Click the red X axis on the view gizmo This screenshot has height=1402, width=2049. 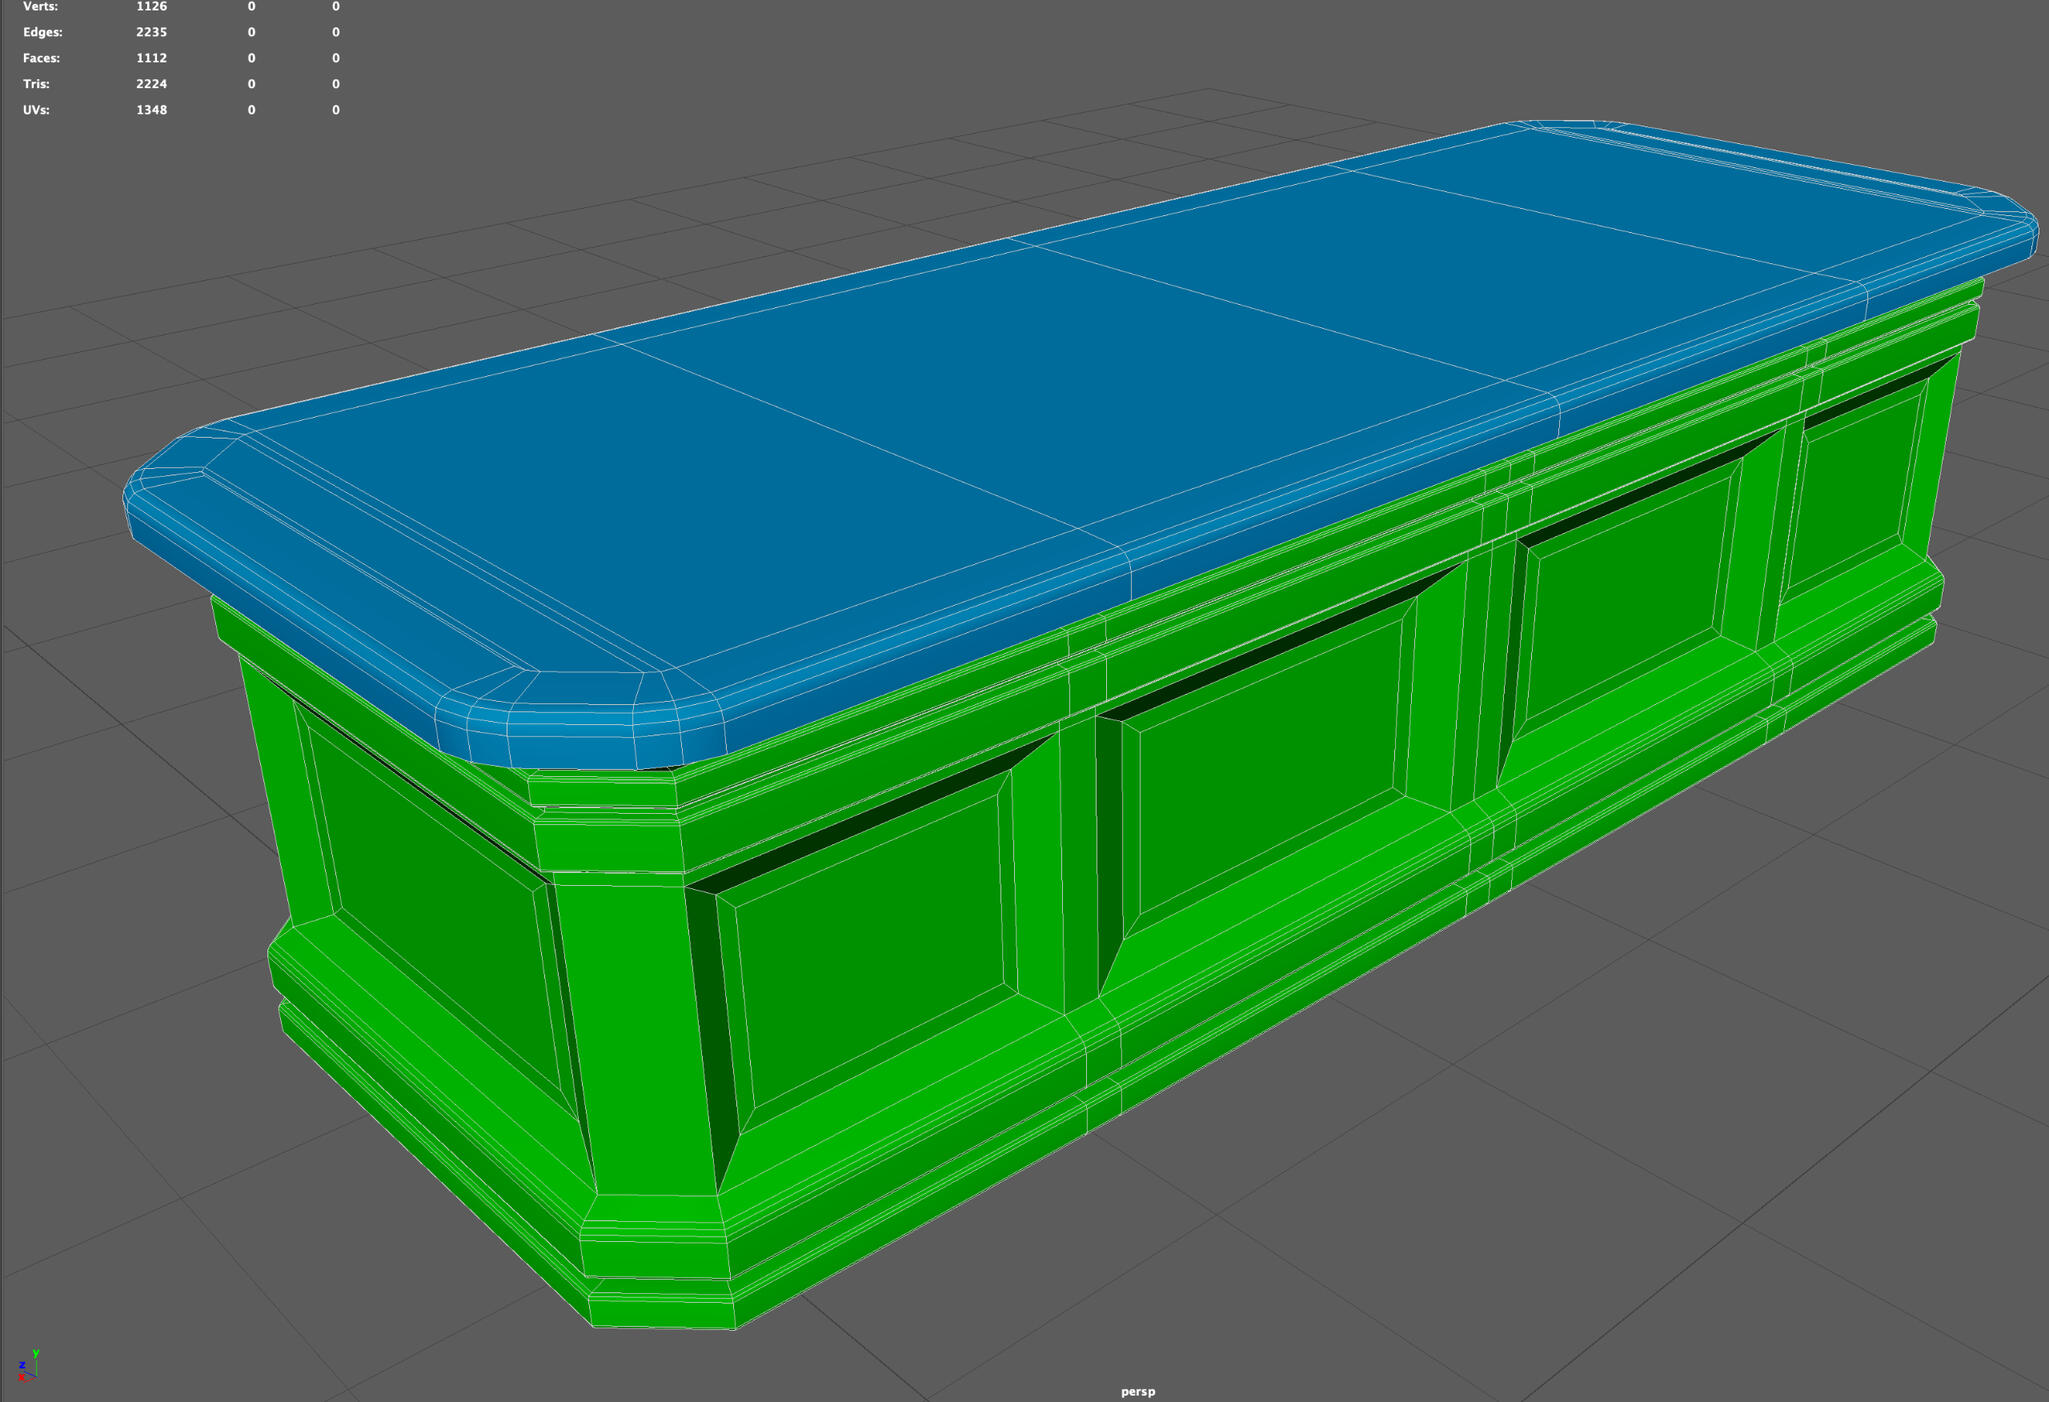(21, 1378)
